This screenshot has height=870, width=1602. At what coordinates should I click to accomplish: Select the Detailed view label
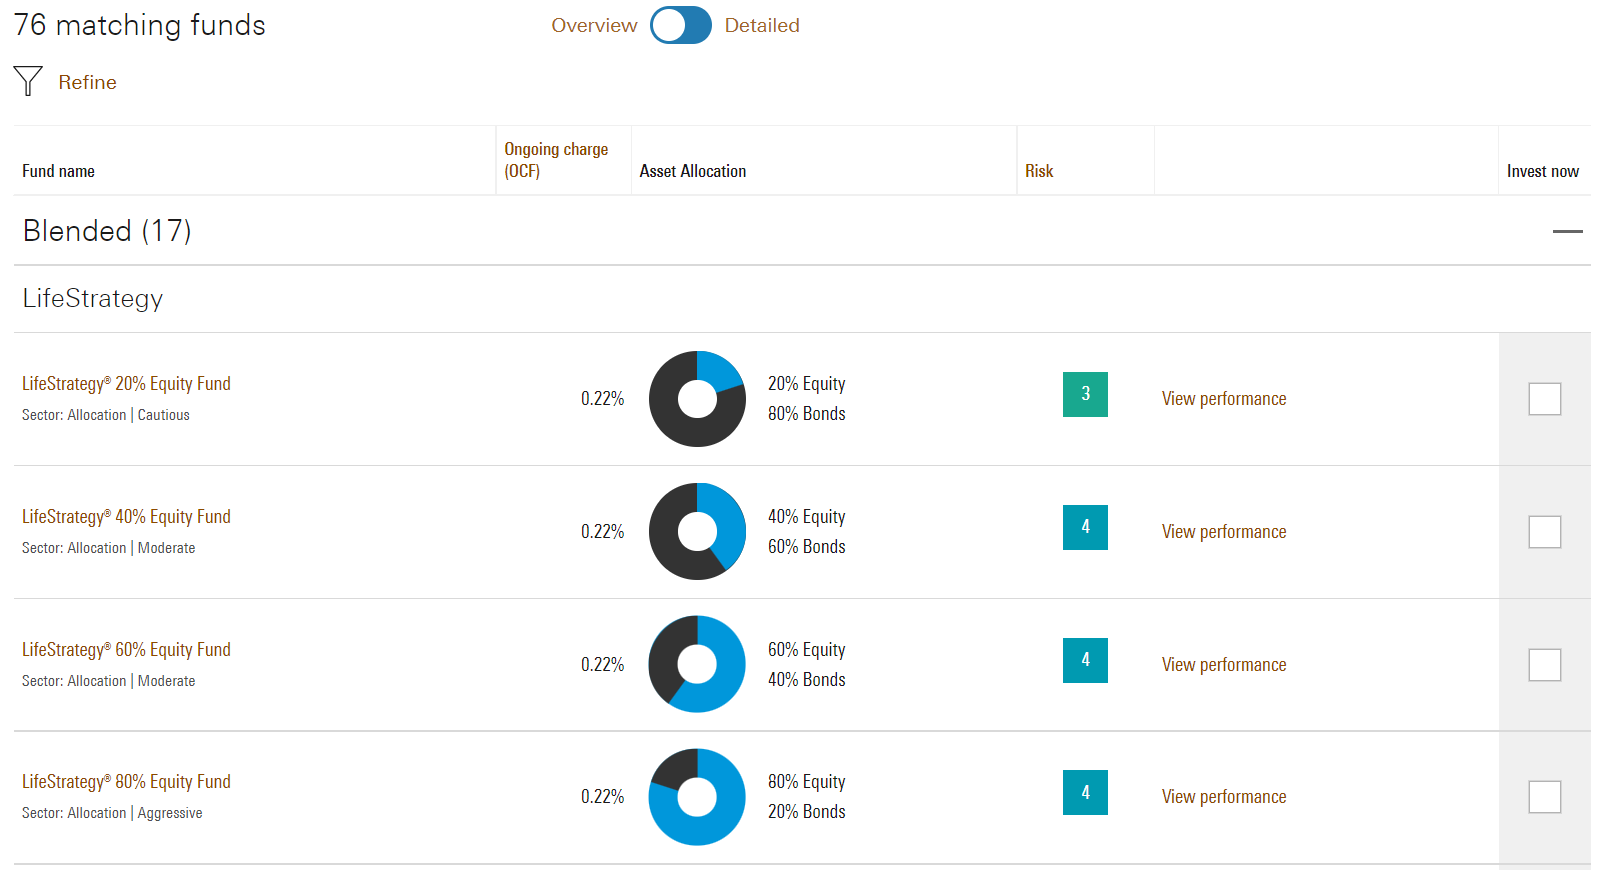[762, 25]
